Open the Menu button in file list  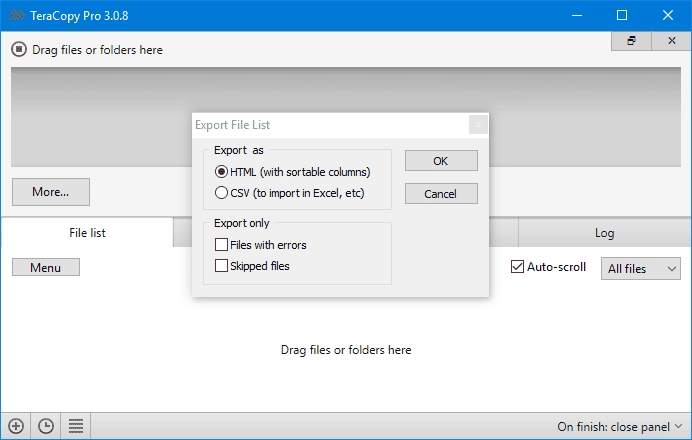click(x=46, y=267)
